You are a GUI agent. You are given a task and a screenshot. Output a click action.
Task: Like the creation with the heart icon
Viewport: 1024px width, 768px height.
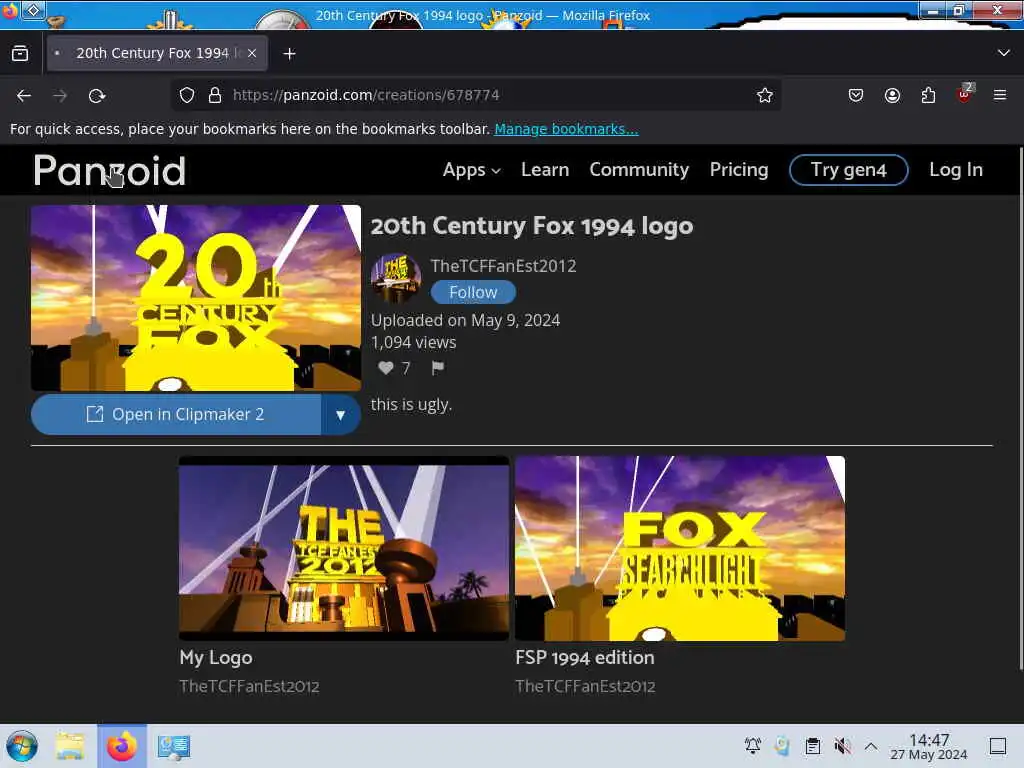[x=386, y=368]
